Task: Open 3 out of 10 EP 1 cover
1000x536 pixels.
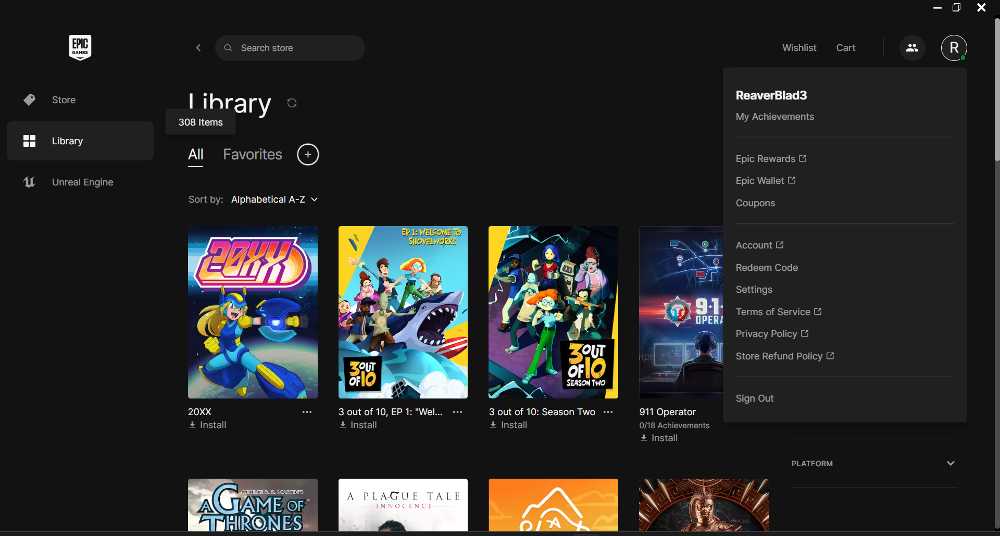Action: tap(403, 312)
